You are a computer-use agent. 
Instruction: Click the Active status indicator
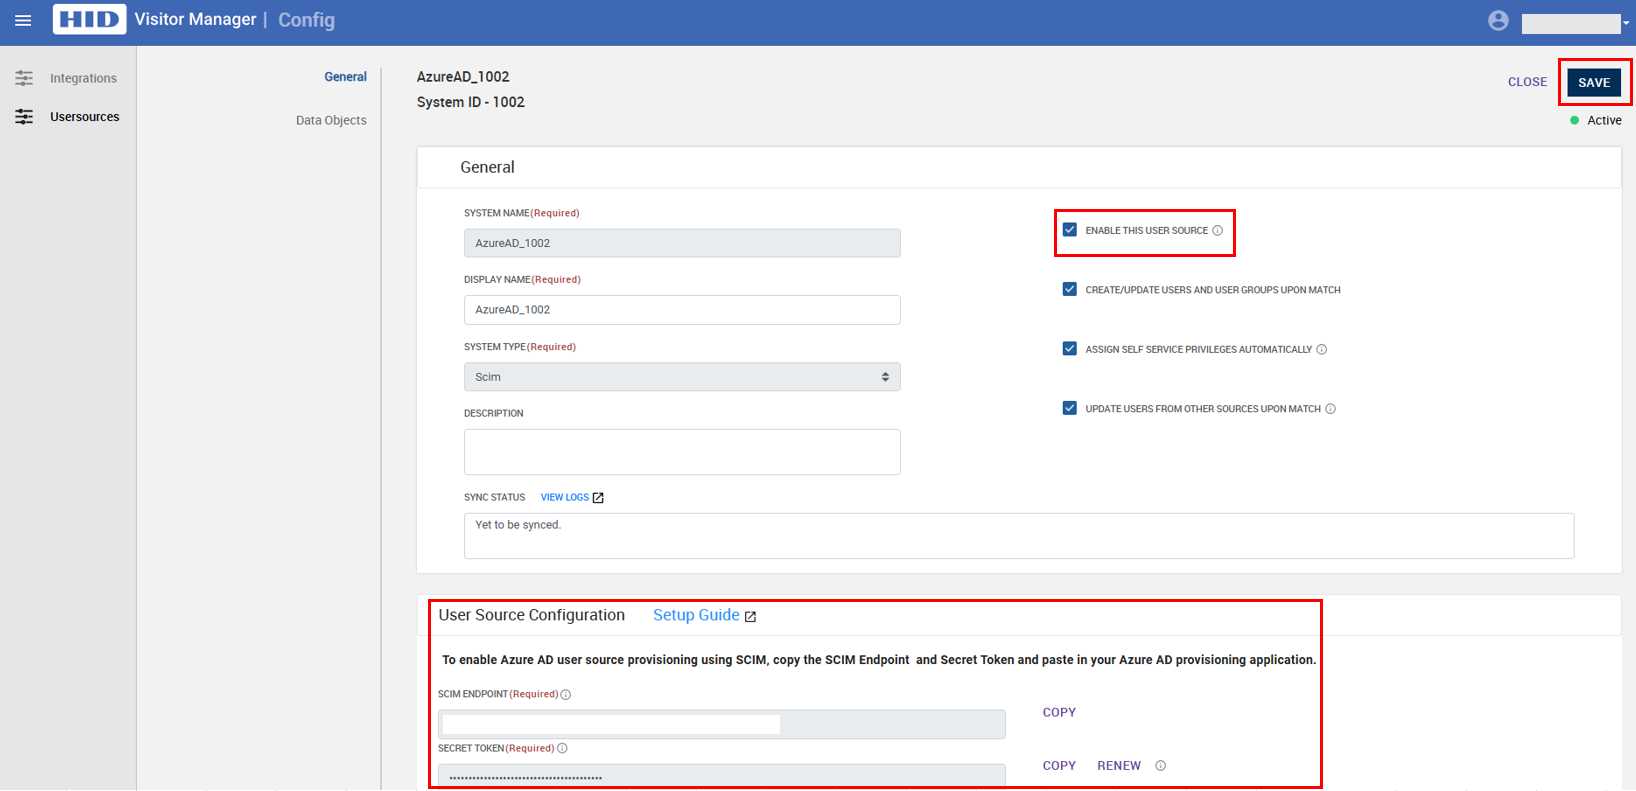pyautogui.click(x=1596, y=120)
